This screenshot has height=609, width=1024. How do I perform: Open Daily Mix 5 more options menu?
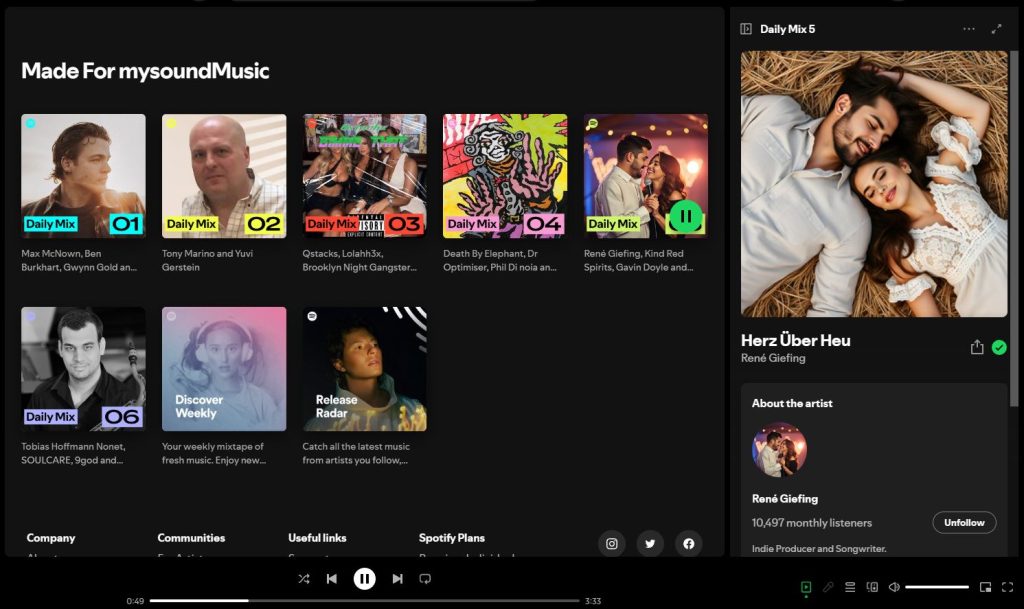(x=968, y=29)
